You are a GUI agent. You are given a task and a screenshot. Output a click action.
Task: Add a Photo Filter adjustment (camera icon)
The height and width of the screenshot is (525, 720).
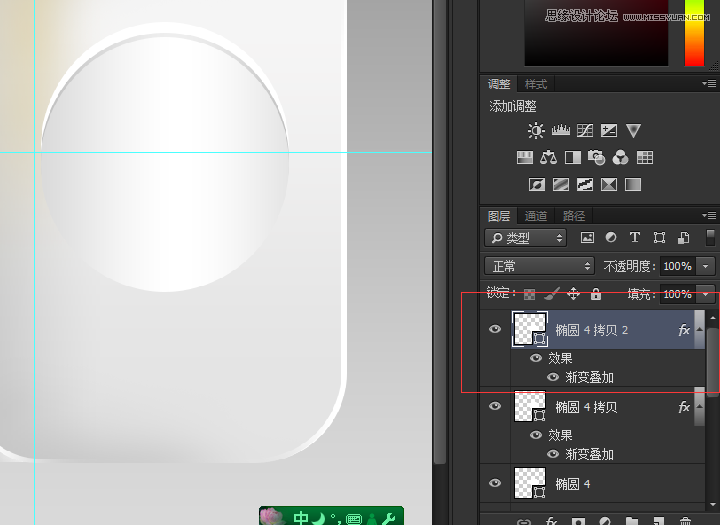click(x=596, y=158)
